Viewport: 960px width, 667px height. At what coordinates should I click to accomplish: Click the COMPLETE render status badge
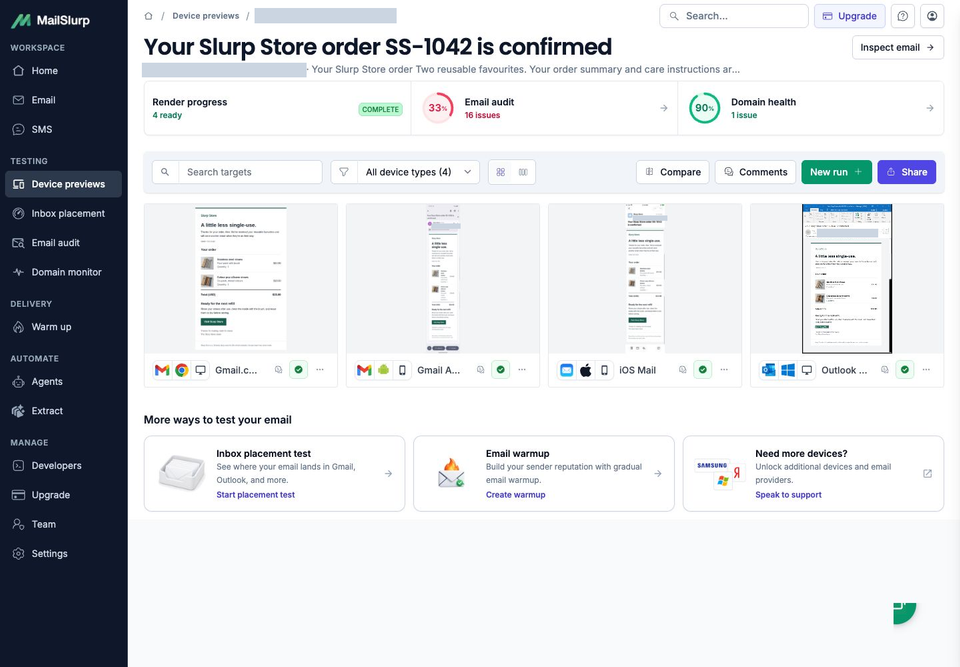[380, 109]
